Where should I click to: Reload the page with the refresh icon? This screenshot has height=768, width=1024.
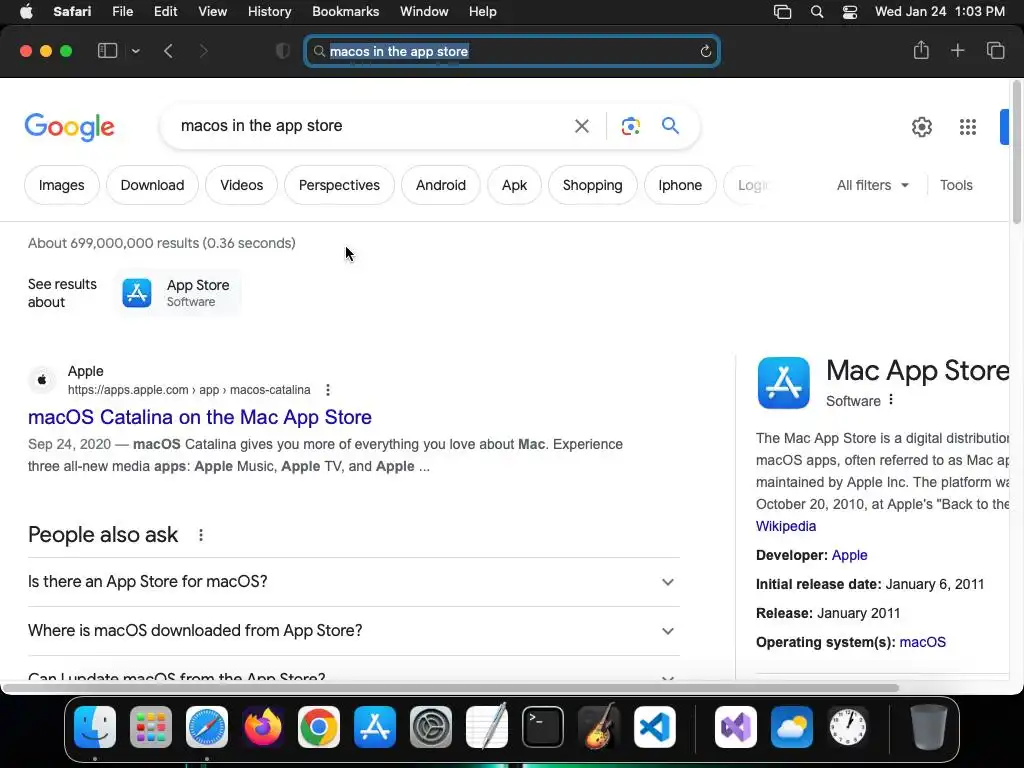point(705,52)
